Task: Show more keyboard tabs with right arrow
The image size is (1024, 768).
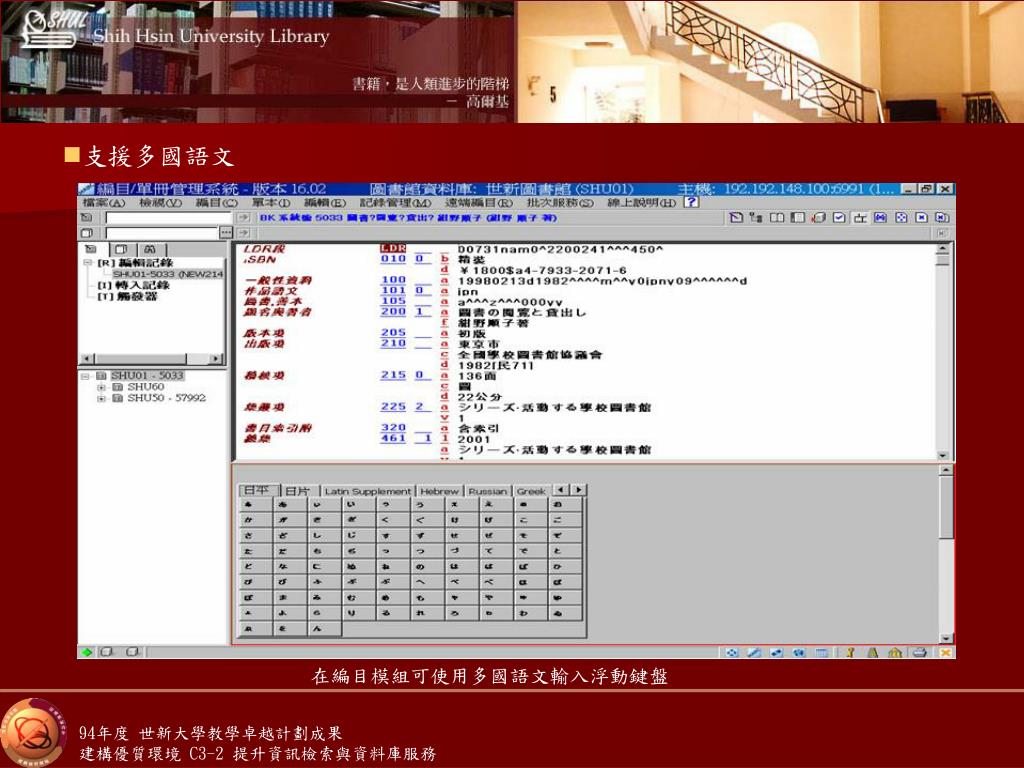Action: click(578, 490)
